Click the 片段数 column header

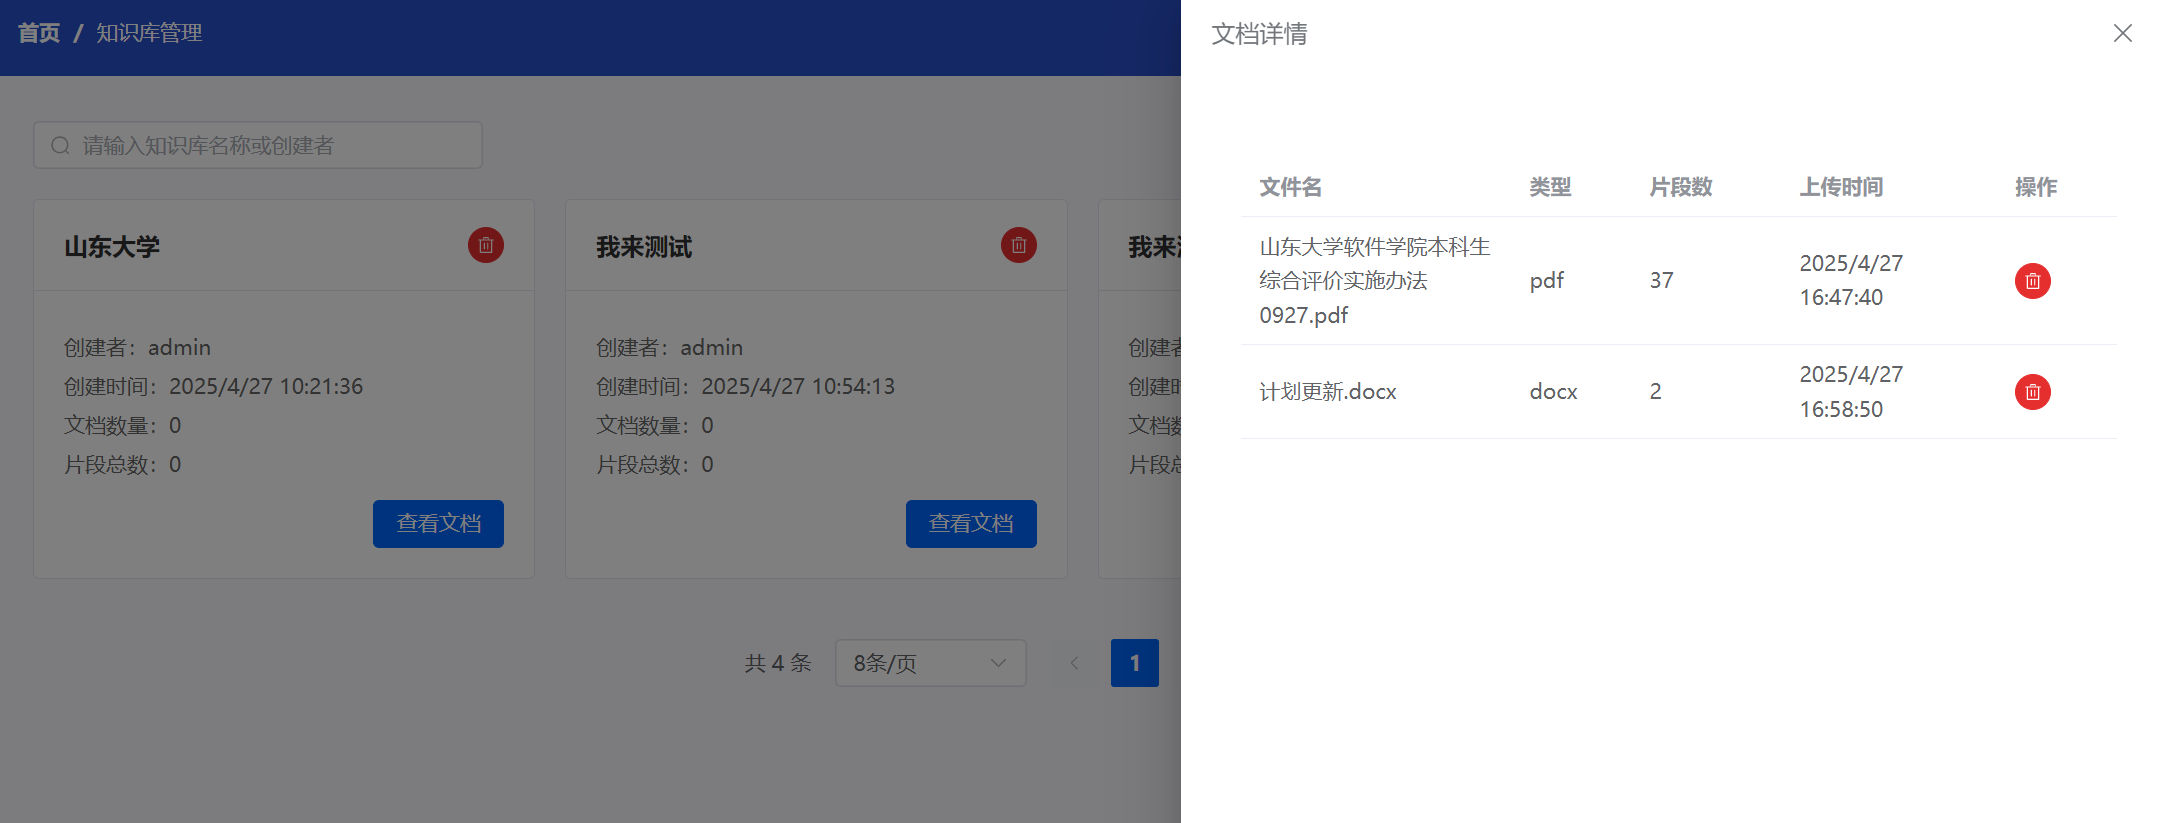click(1681, 187)
